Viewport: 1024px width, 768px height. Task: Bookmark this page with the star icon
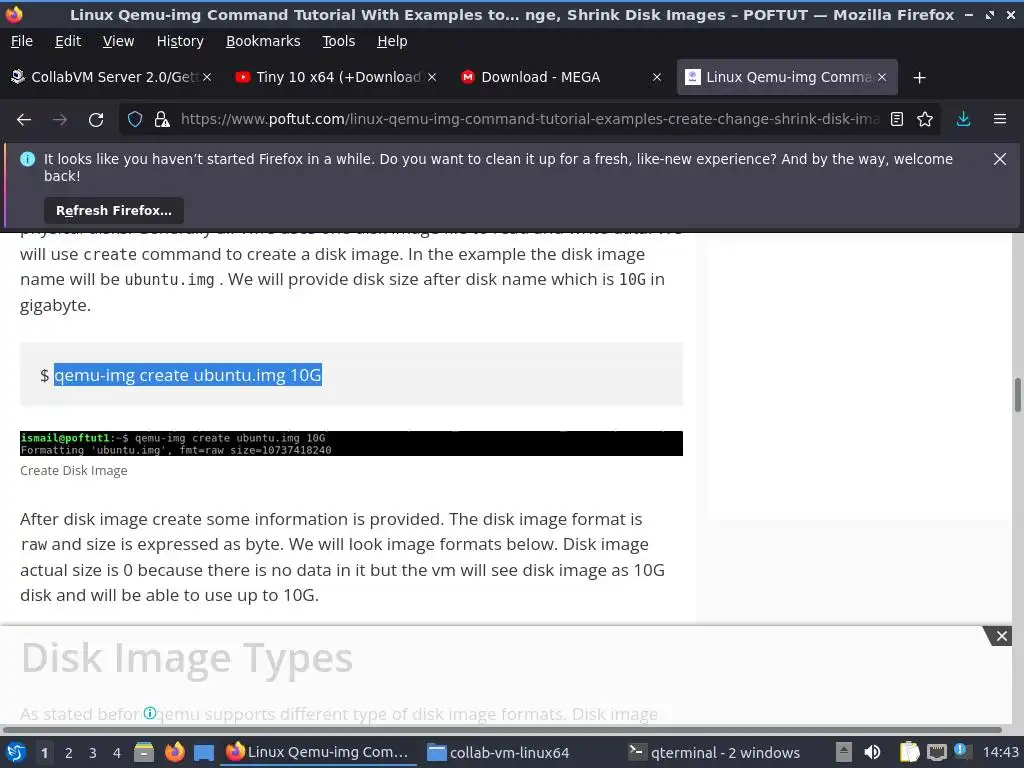925,120
